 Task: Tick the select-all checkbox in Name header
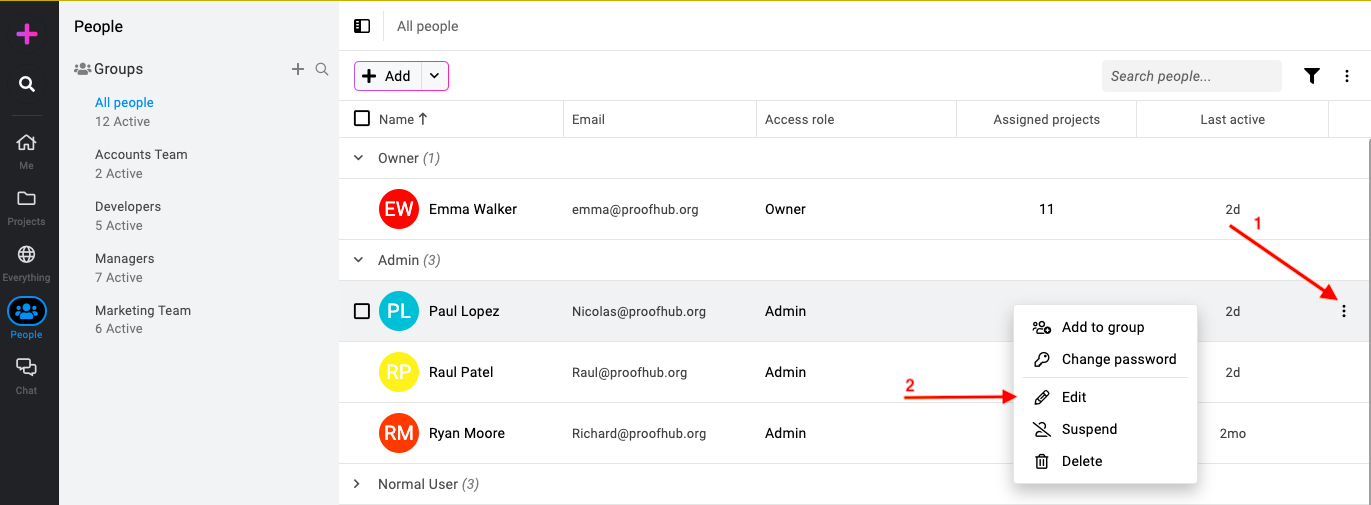click(x=362, y=119)
